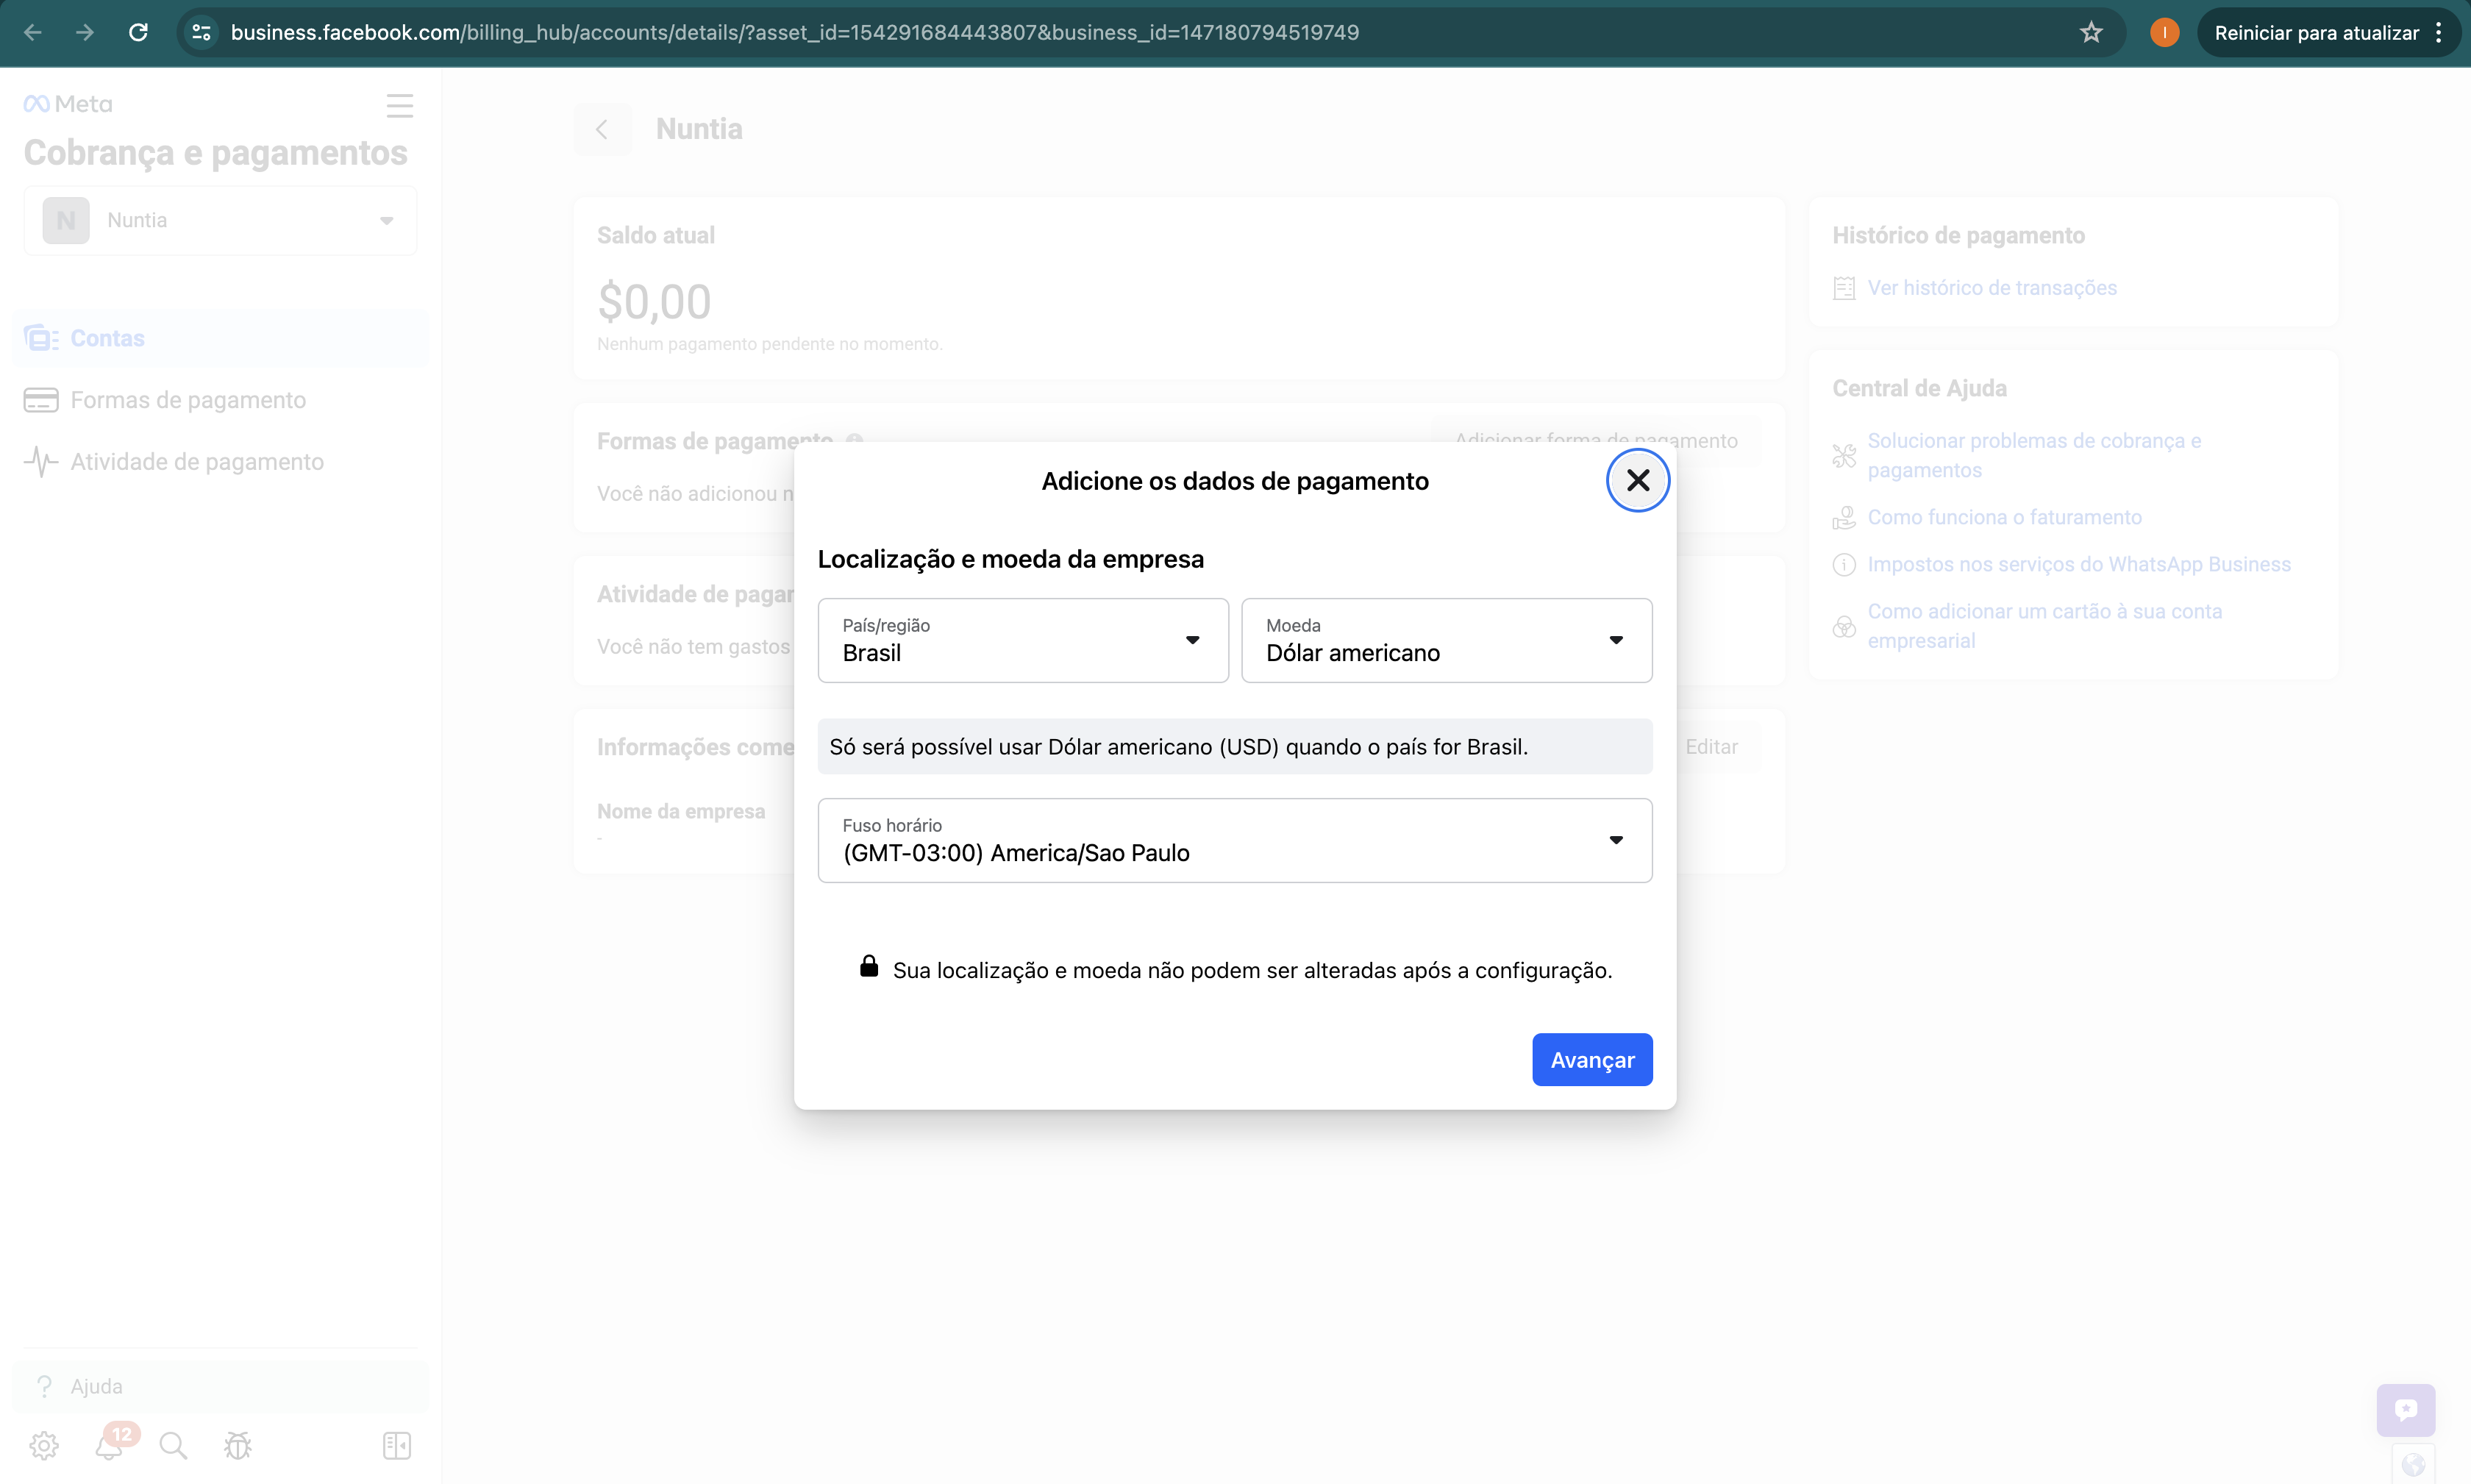Click the lock icon beside location warning

click(869, 966)
